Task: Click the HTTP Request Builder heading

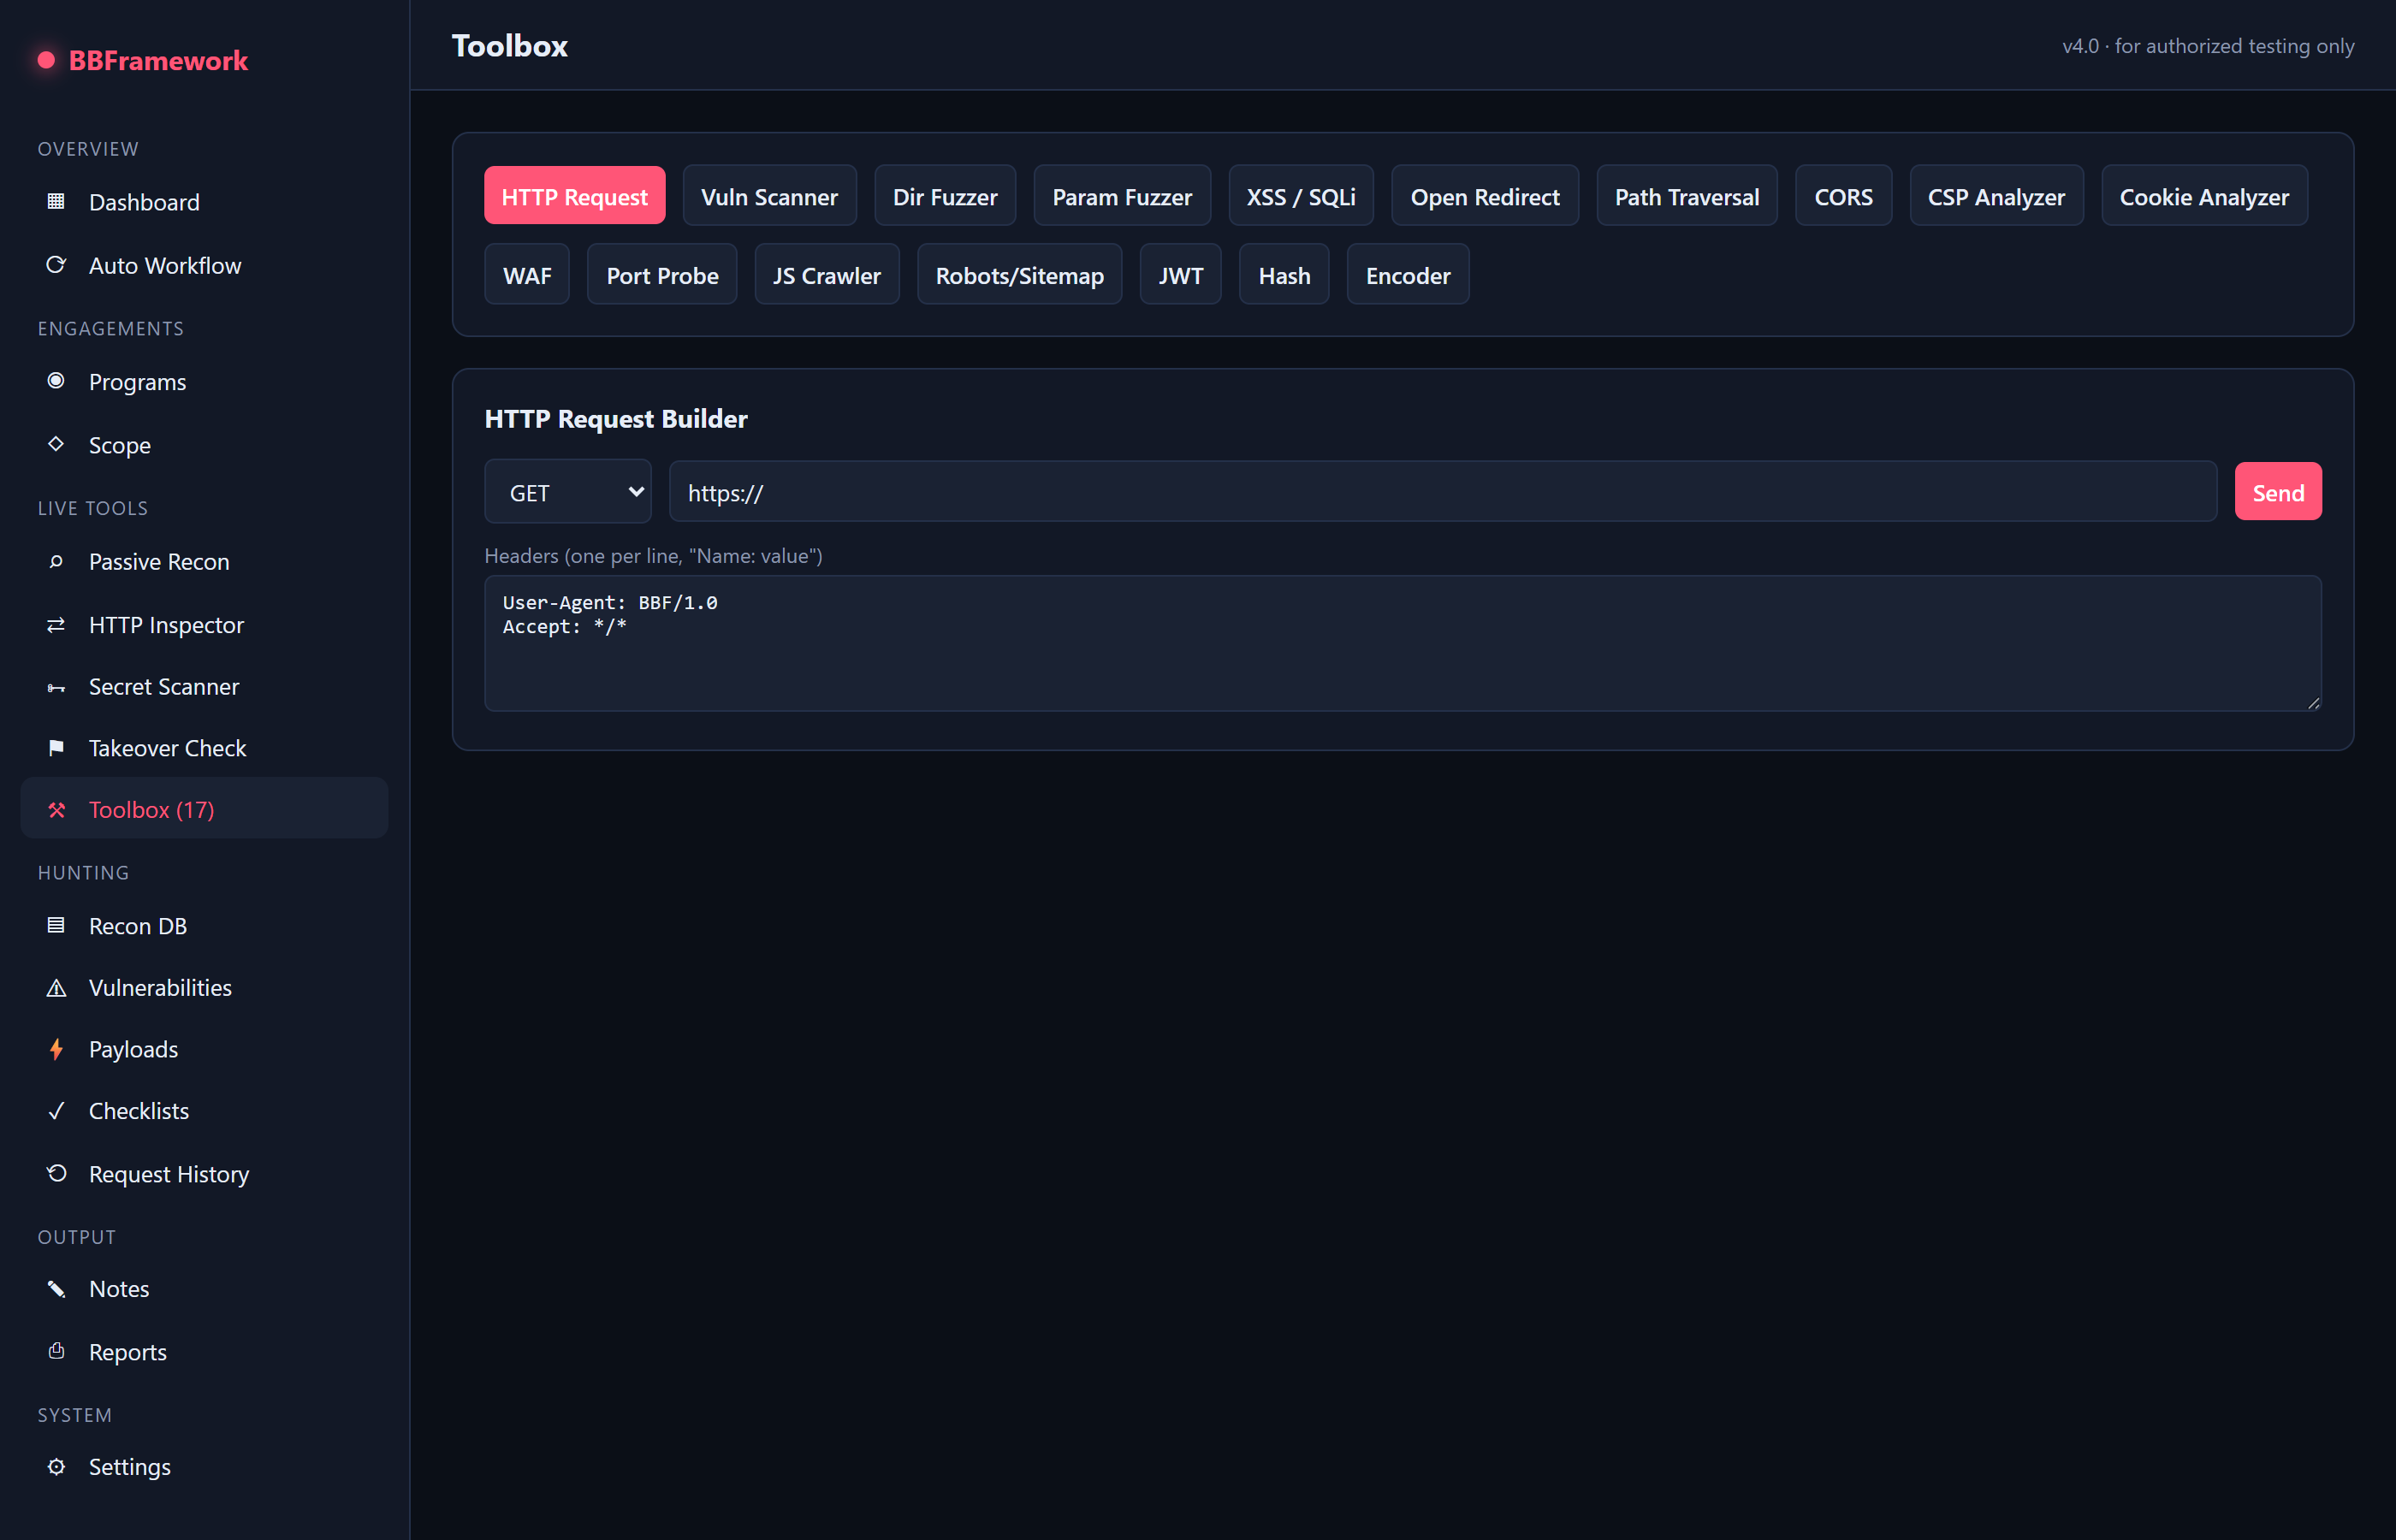Action: click(x=616, y=418)
